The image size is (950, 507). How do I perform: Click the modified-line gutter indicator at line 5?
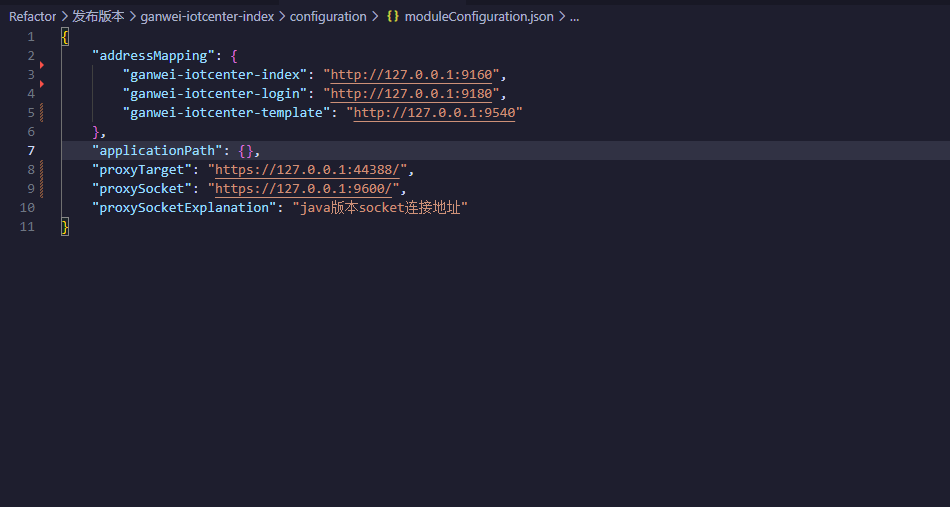[41, 113]
